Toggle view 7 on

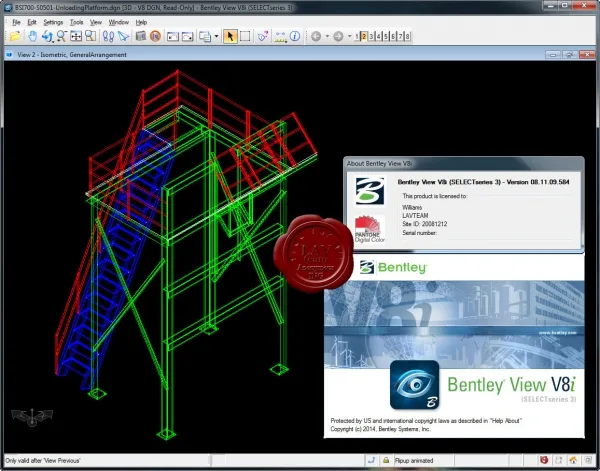tap(400, 36)
